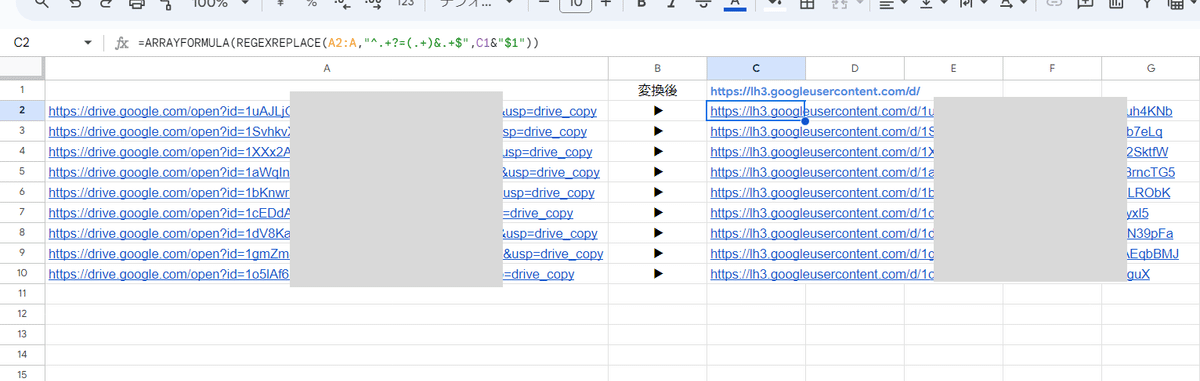Open the drive link starting id=1aWqIn
The width and height of the screenshot is (1200, 381).
[169, 172]
